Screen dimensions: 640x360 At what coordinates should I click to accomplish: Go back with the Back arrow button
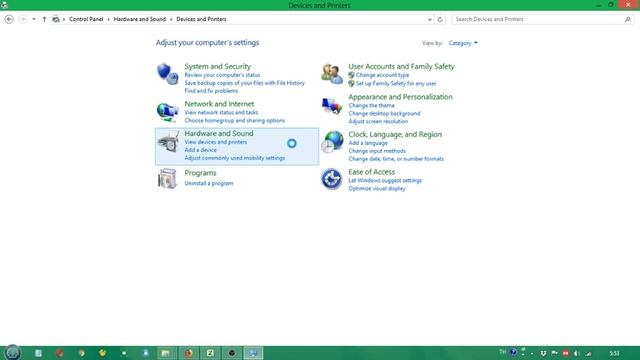[x=9, y=19]
